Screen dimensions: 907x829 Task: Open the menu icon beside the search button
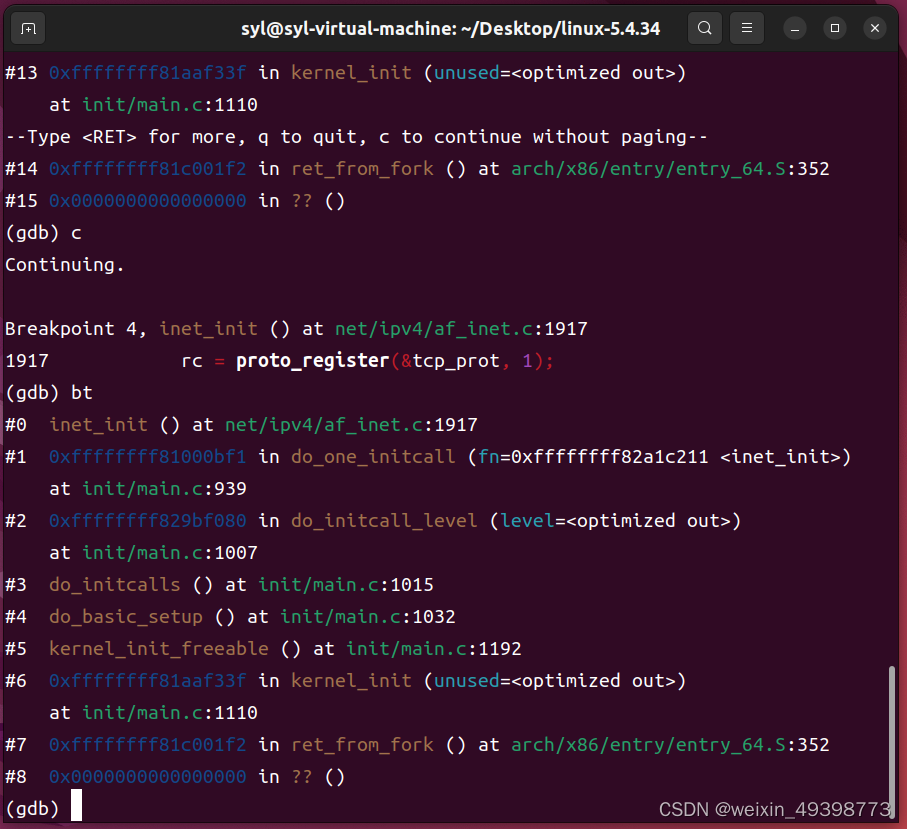[746, 27]
